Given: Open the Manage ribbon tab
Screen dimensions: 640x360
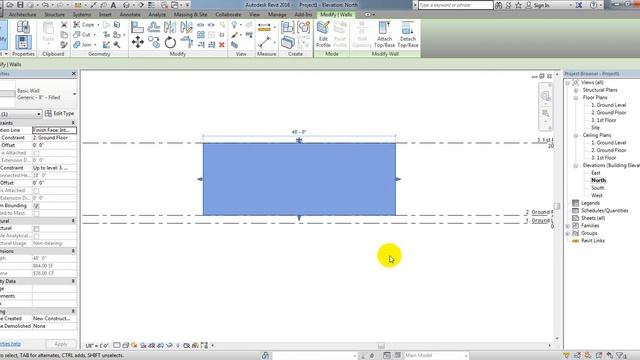Looking at the screenshot, I should pyautogui.click(x=277, y=14).
